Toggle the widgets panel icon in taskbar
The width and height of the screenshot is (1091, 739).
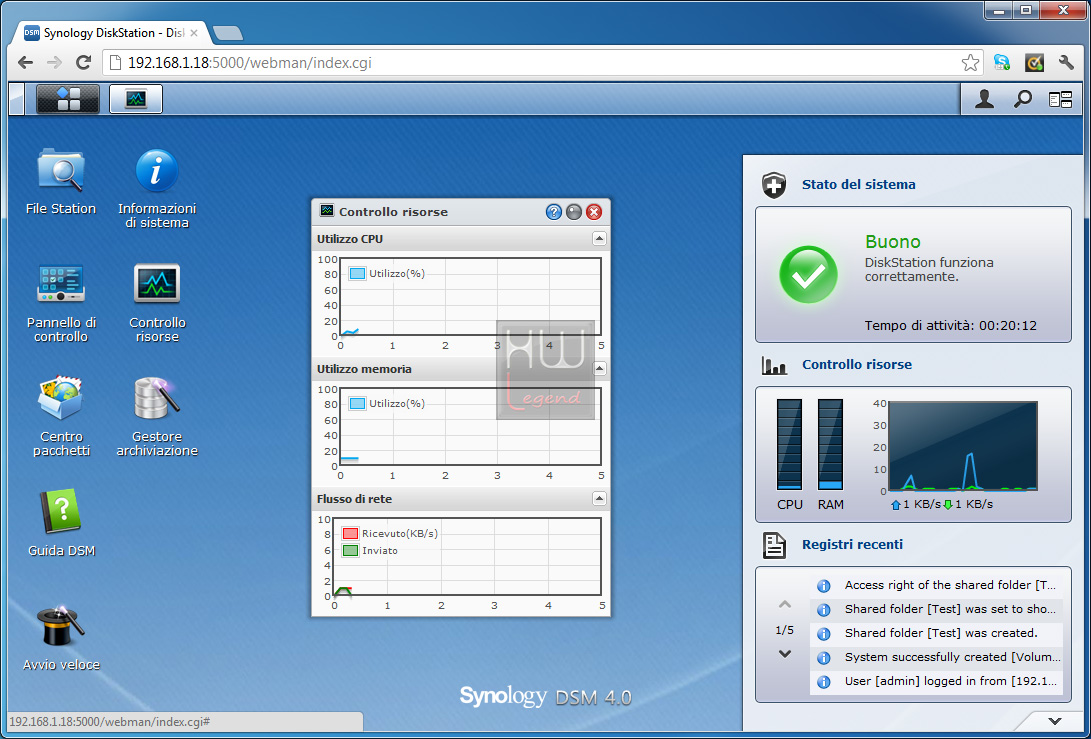tap(1060, 100)
